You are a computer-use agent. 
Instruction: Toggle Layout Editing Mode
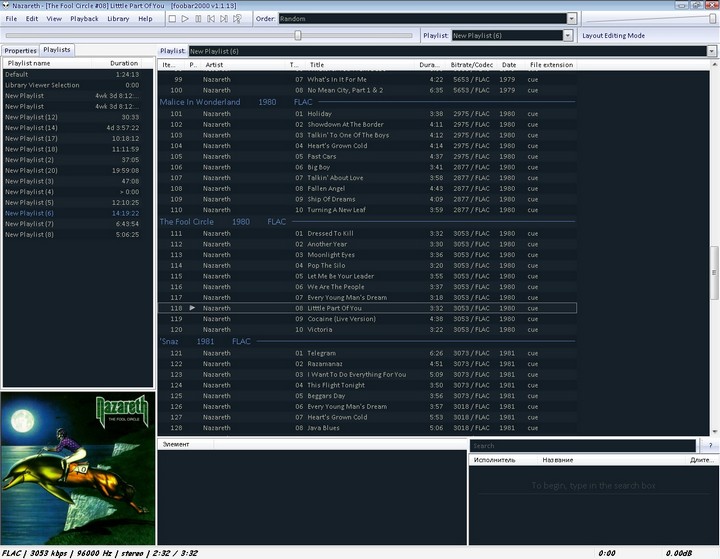coord(613,35)
